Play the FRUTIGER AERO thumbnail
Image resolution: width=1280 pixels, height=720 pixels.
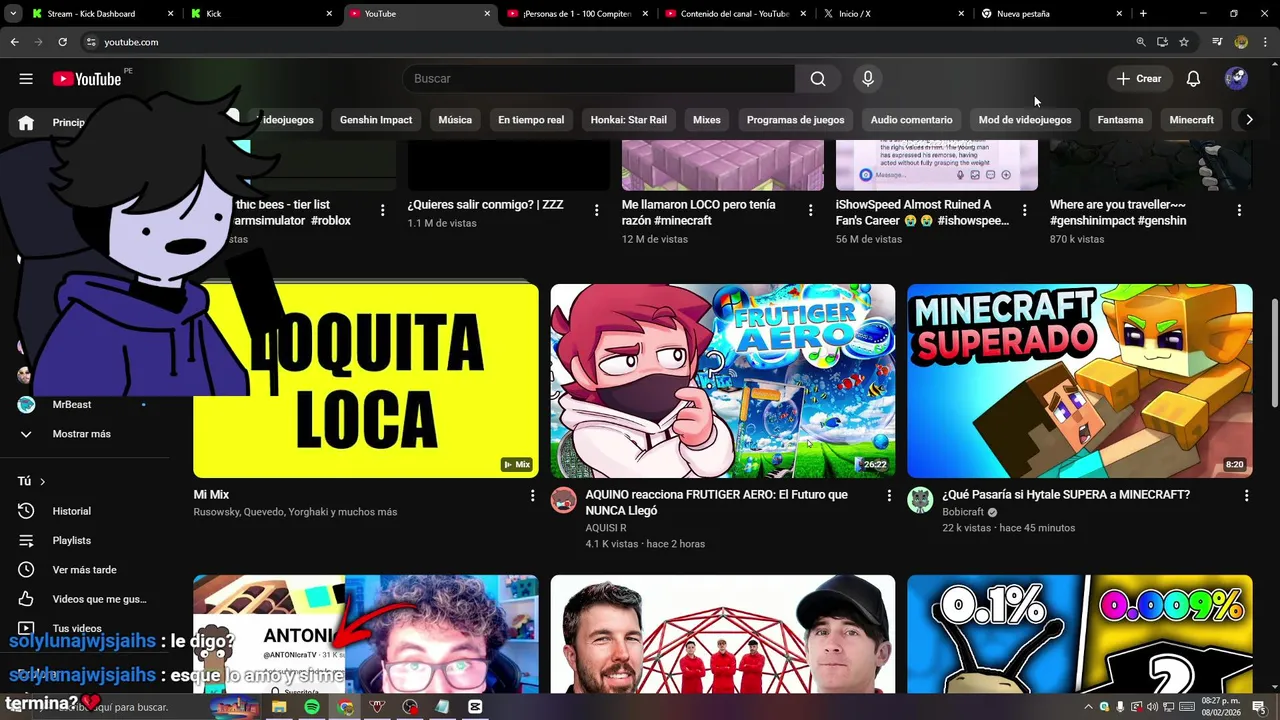[723, 381]
